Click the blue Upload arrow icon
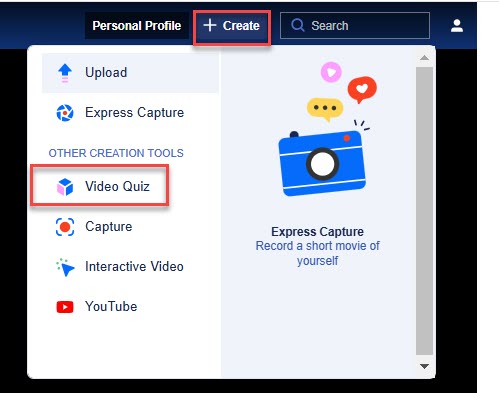This screenshot has height=393, width=499. point(65,73)
